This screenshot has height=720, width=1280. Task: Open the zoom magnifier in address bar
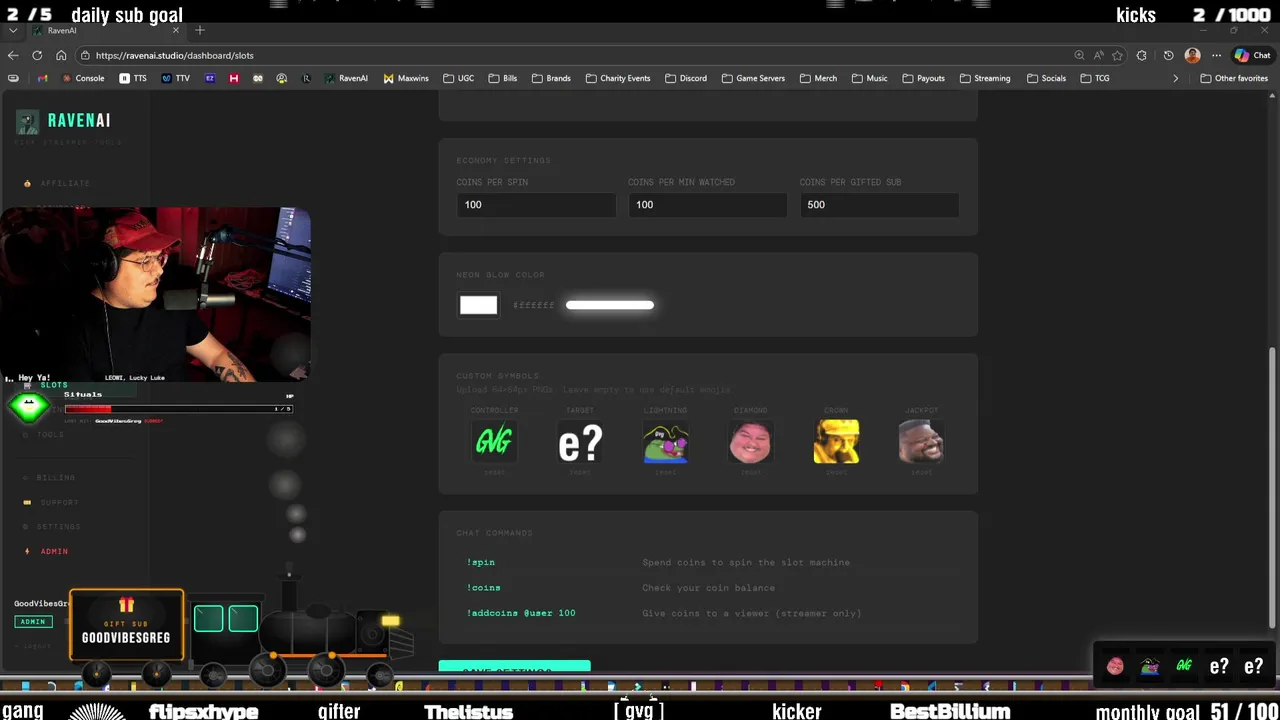pos(1079,55)
